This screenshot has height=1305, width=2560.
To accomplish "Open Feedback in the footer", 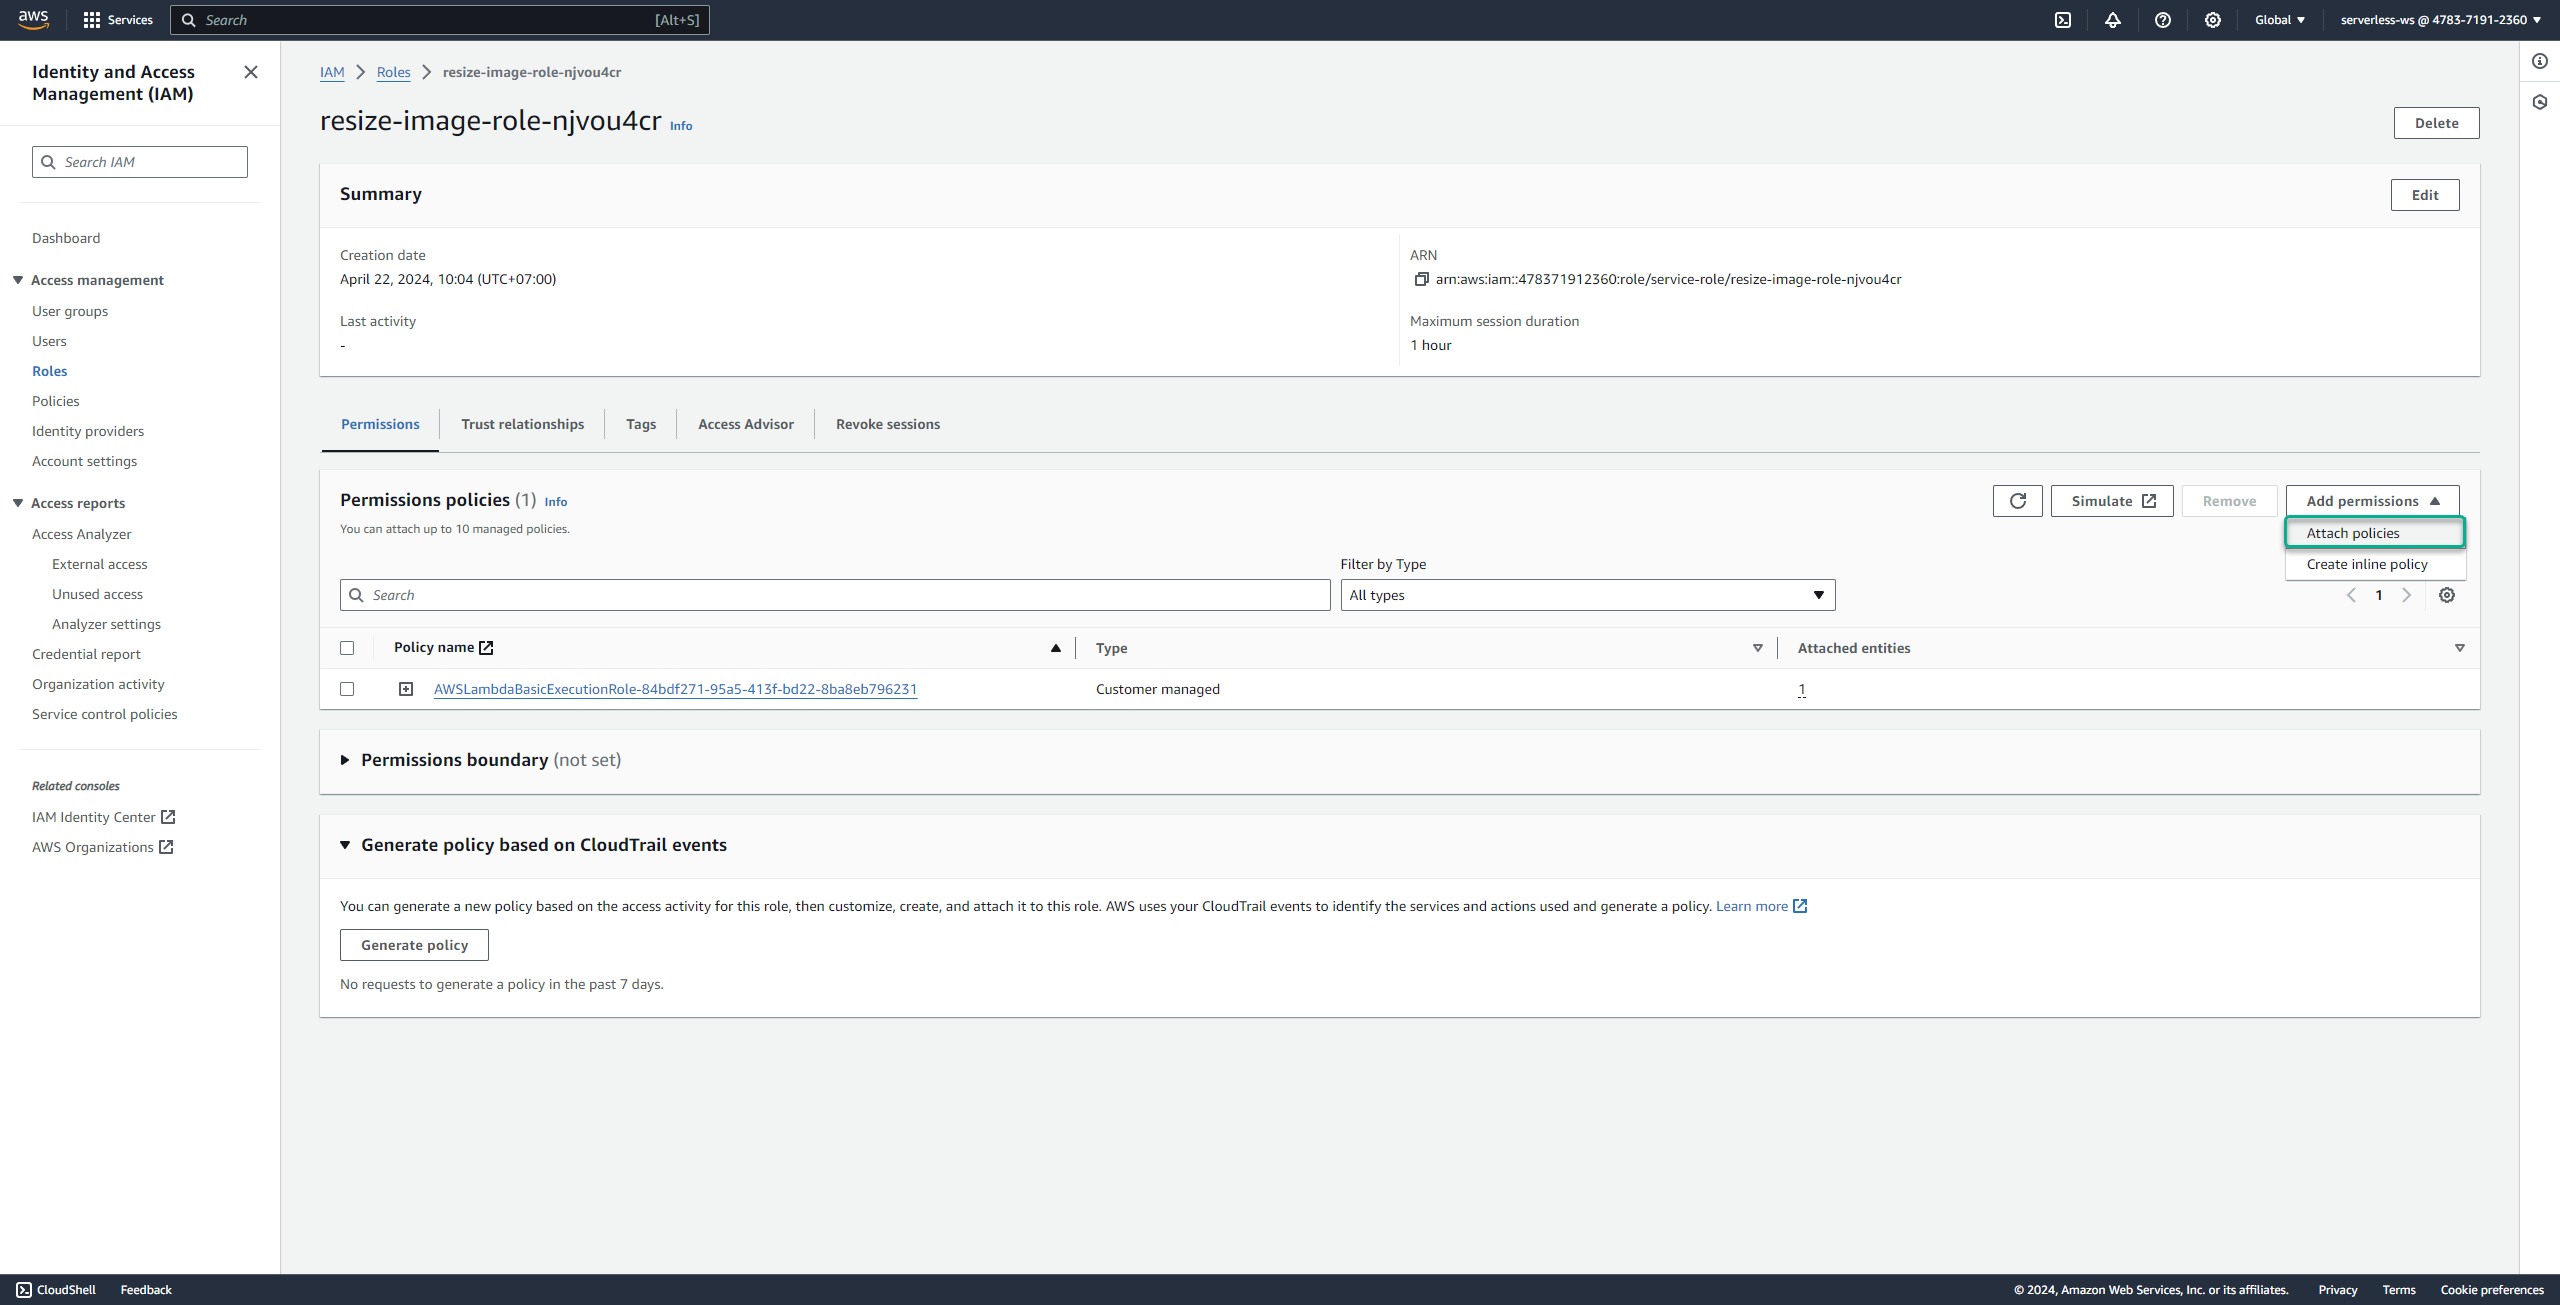I will 146,1290.
